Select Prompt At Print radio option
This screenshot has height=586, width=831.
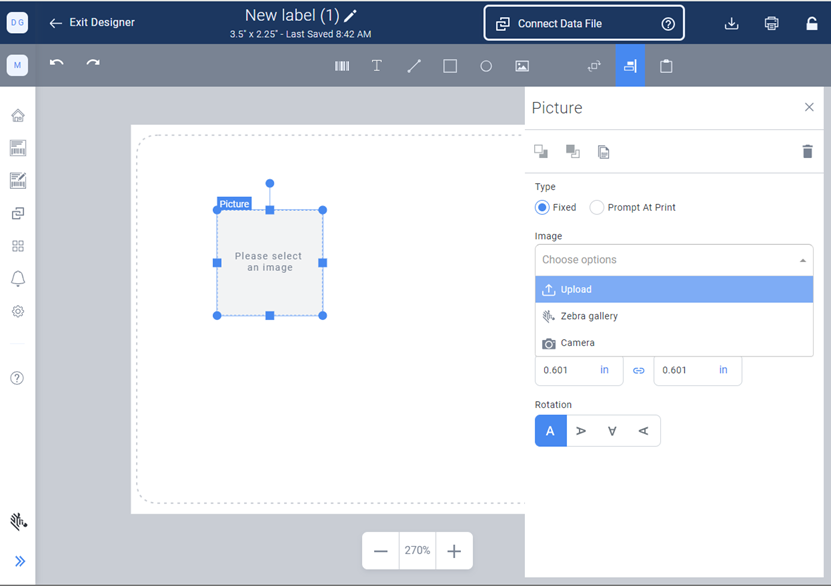point(597,208)
